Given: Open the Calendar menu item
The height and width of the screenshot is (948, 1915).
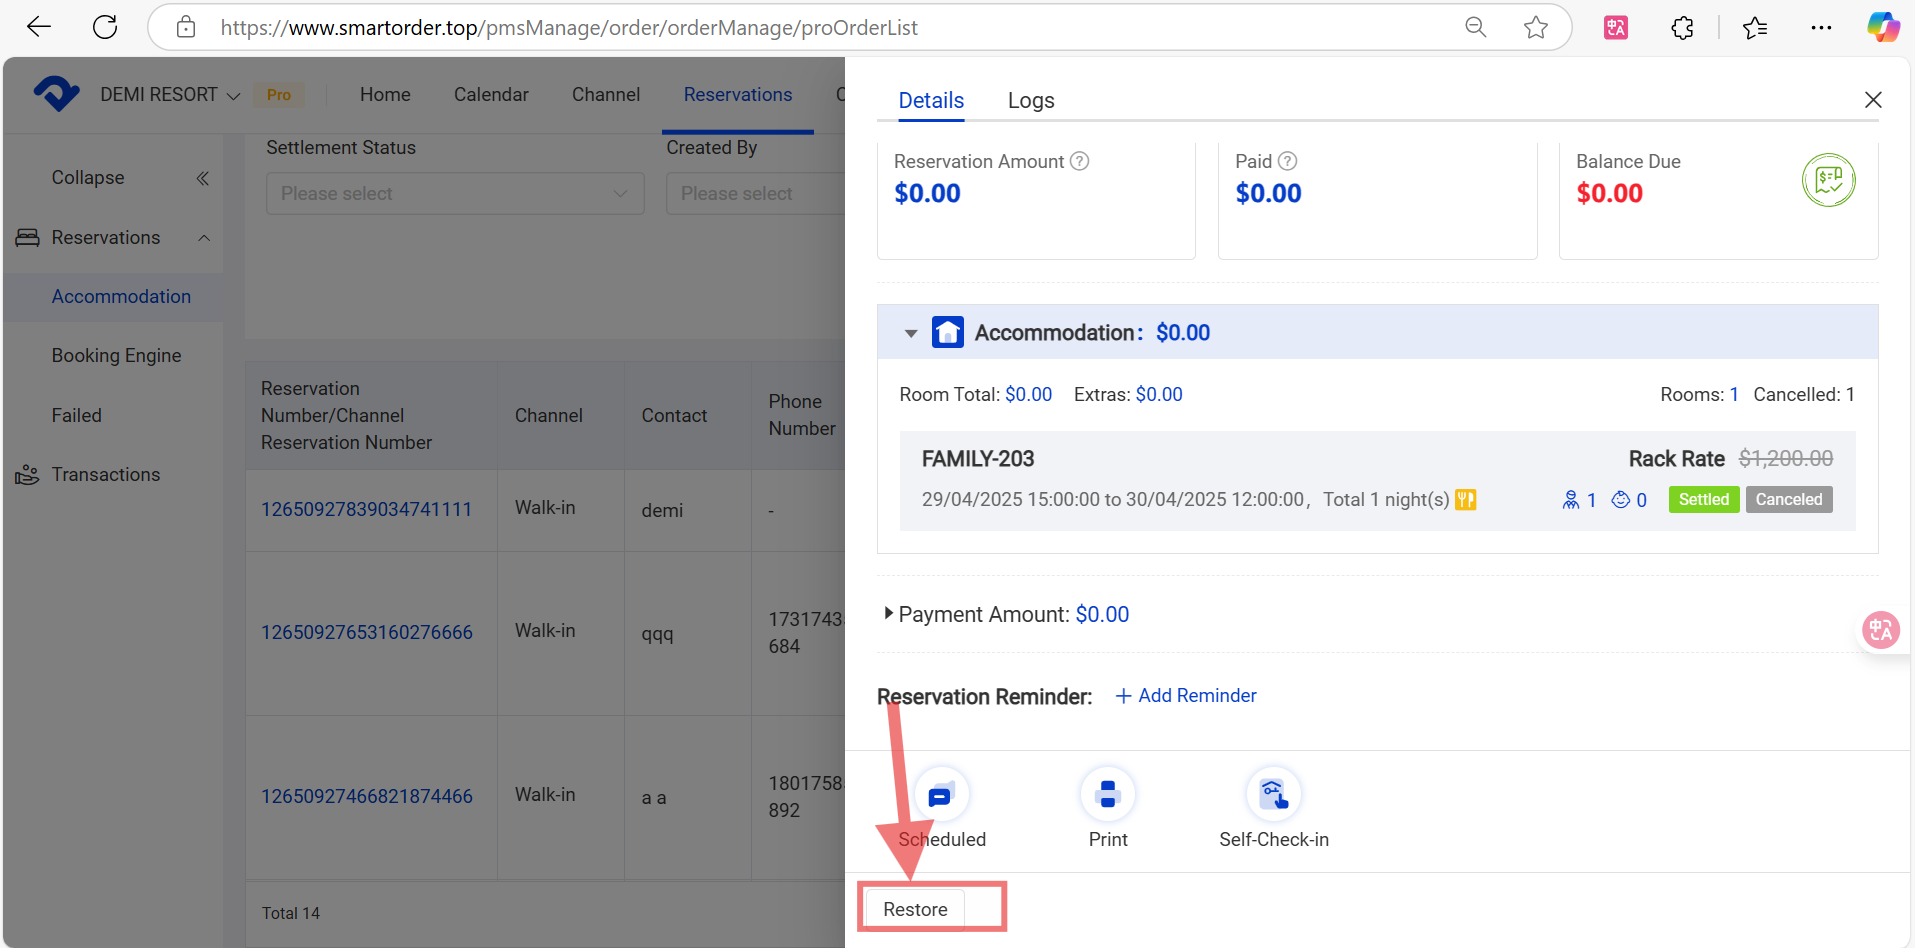Looking at the screenshot, I should tap(490, 95).
